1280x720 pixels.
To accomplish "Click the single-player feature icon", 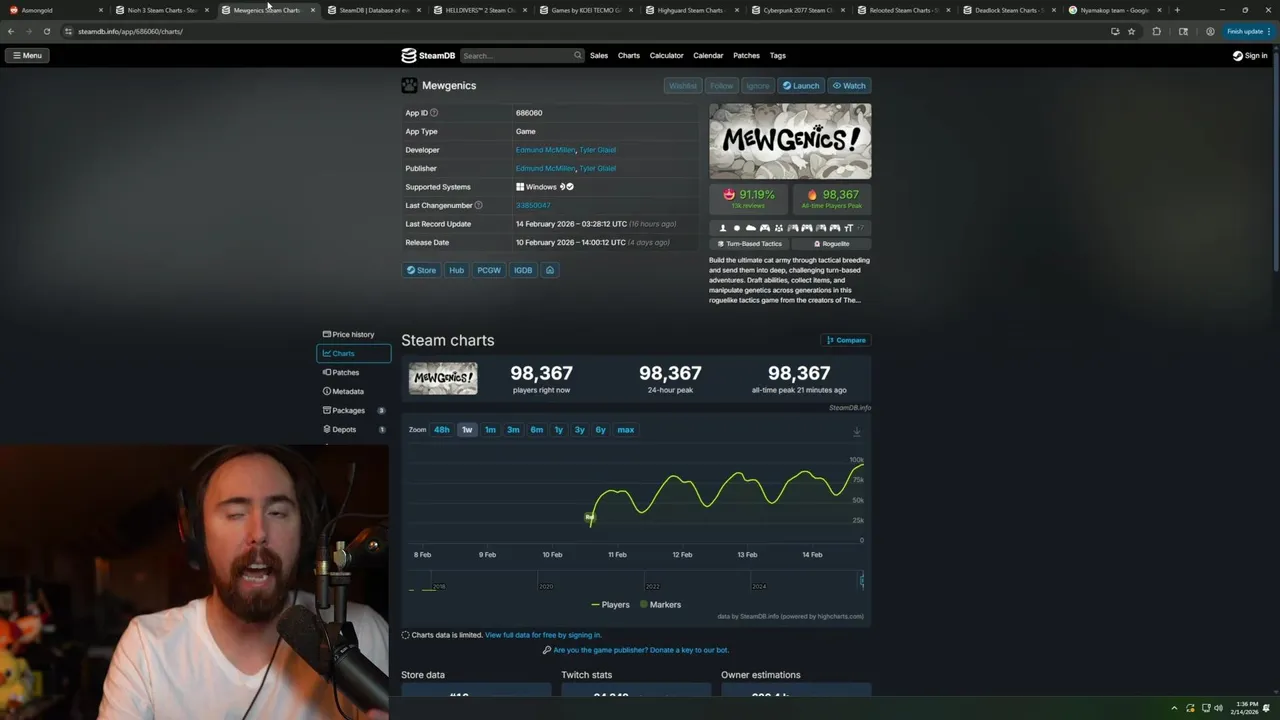I will click(x=723, y=228).
